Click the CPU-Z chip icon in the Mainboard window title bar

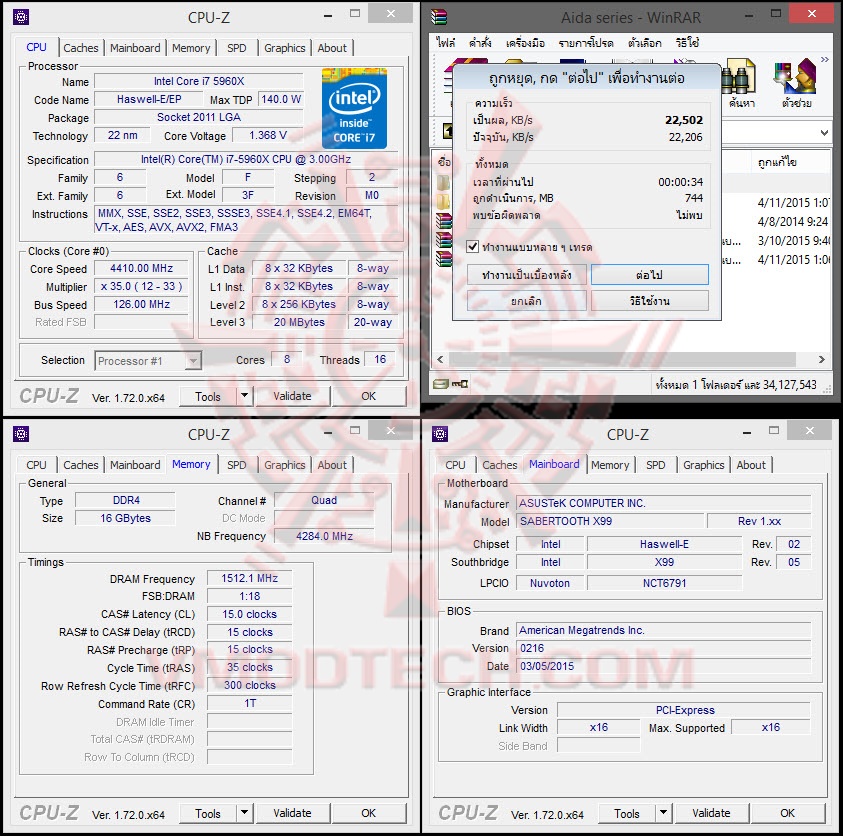pos(440,434)
